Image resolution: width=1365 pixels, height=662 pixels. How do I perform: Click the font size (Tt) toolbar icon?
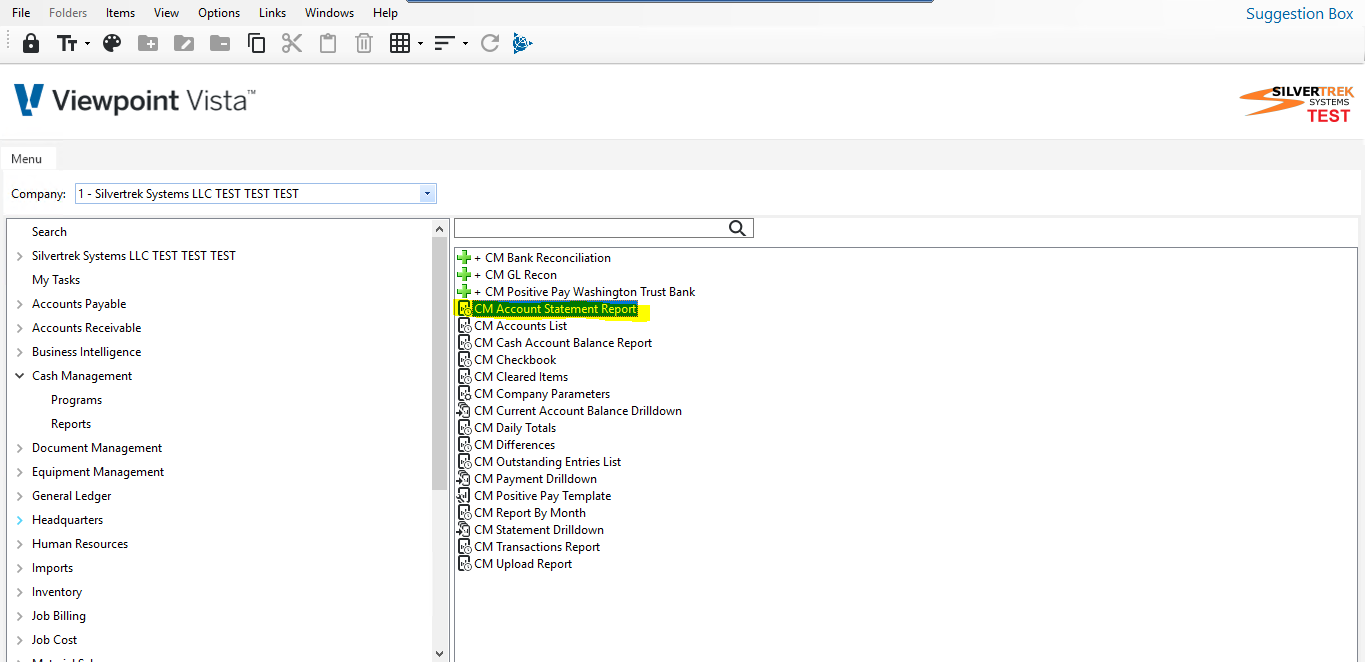coord(67,43)
